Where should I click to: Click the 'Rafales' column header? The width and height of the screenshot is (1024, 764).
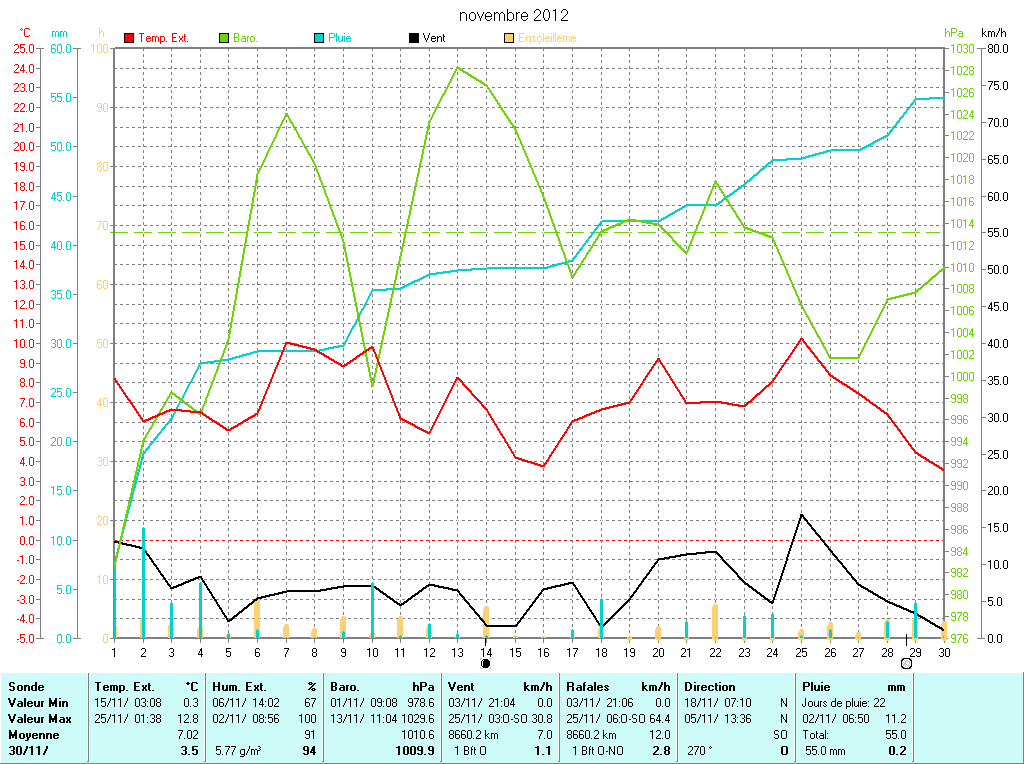pyautogui.click(x=588, y=687)
